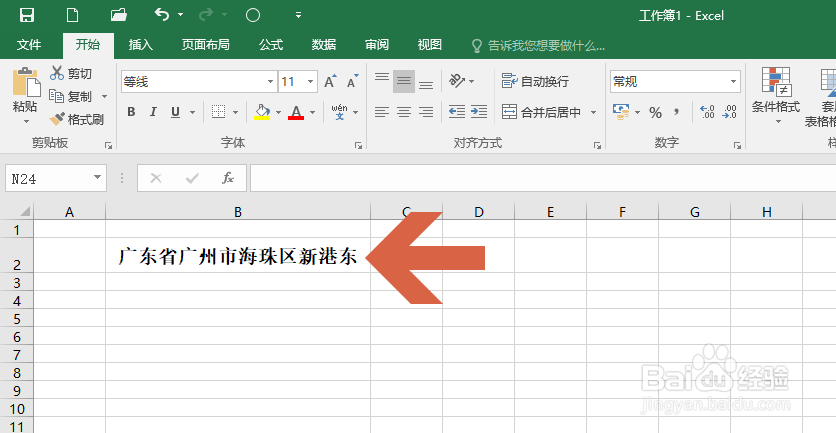The image size is (836, 433).
Task: Open the 文件 menu
Action: (29, 45)
